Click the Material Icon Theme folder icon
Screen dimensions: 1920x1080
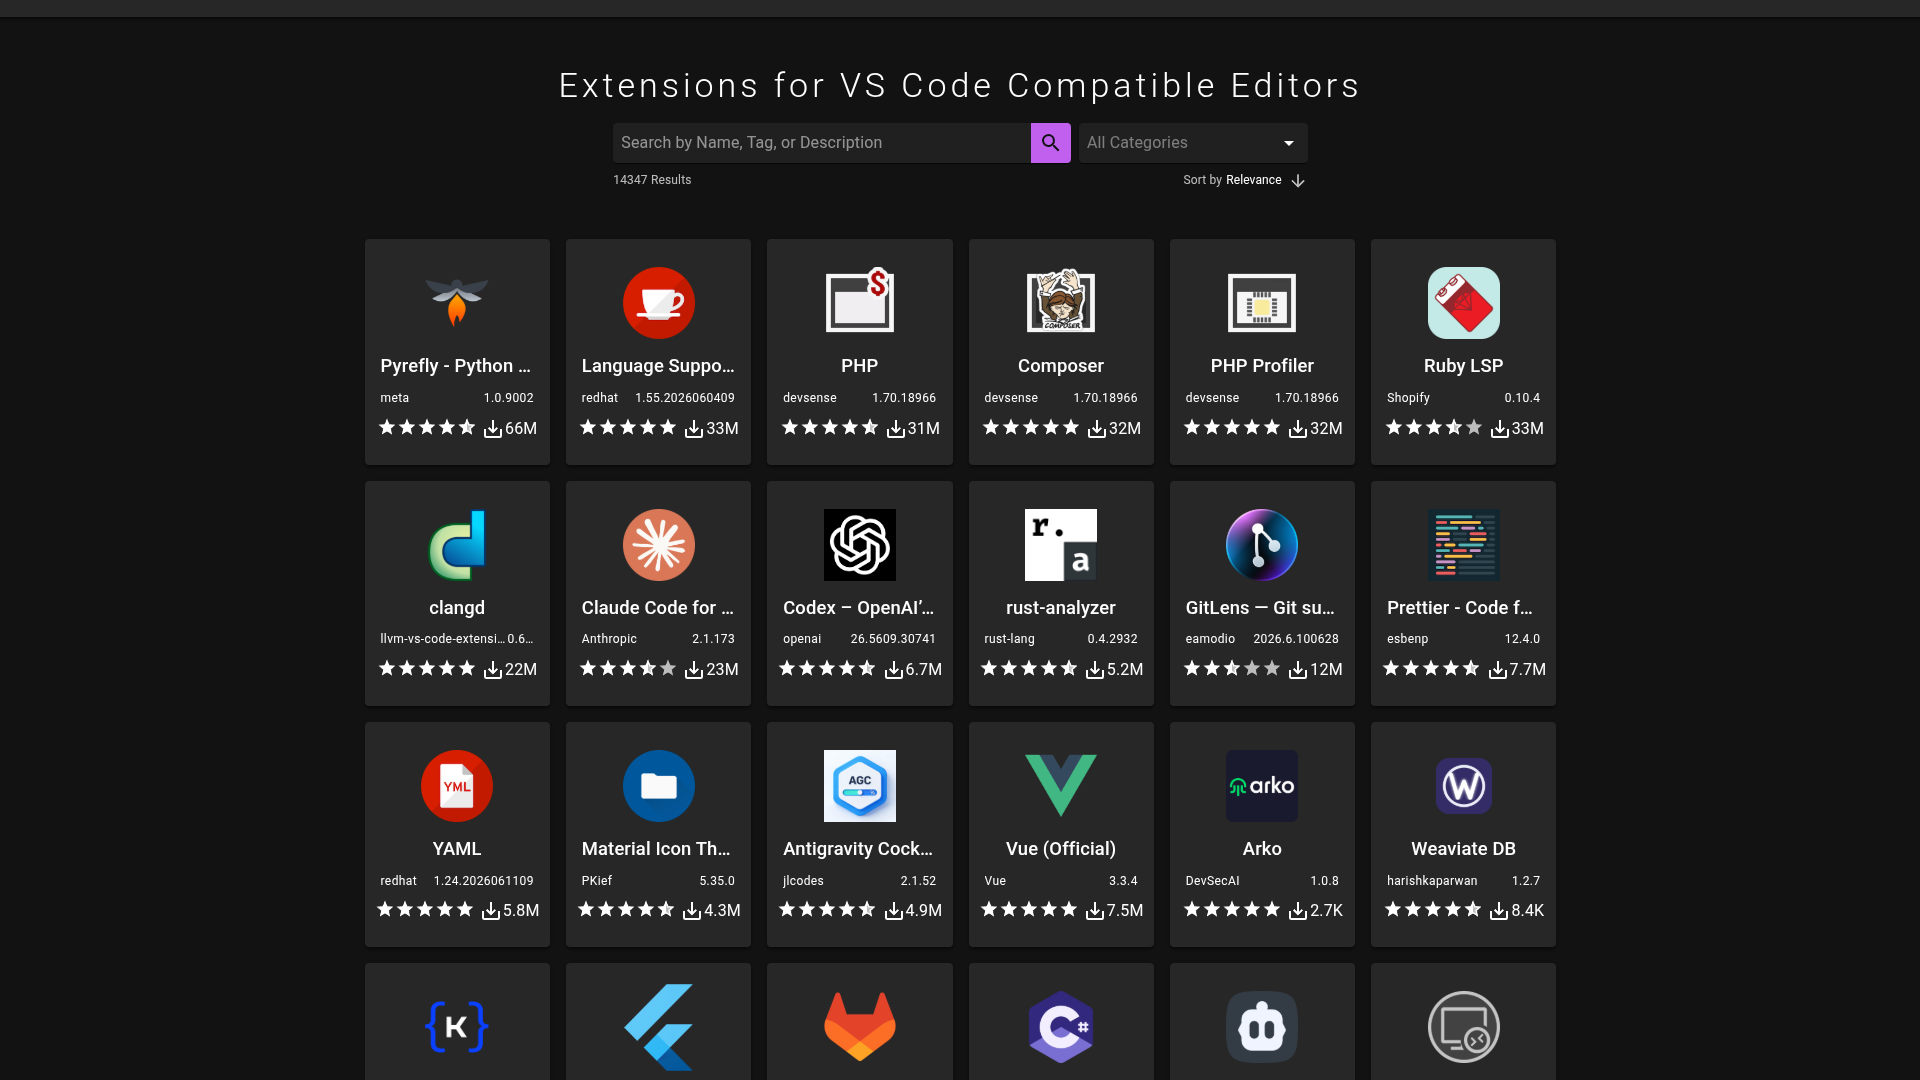click(658, 786)
